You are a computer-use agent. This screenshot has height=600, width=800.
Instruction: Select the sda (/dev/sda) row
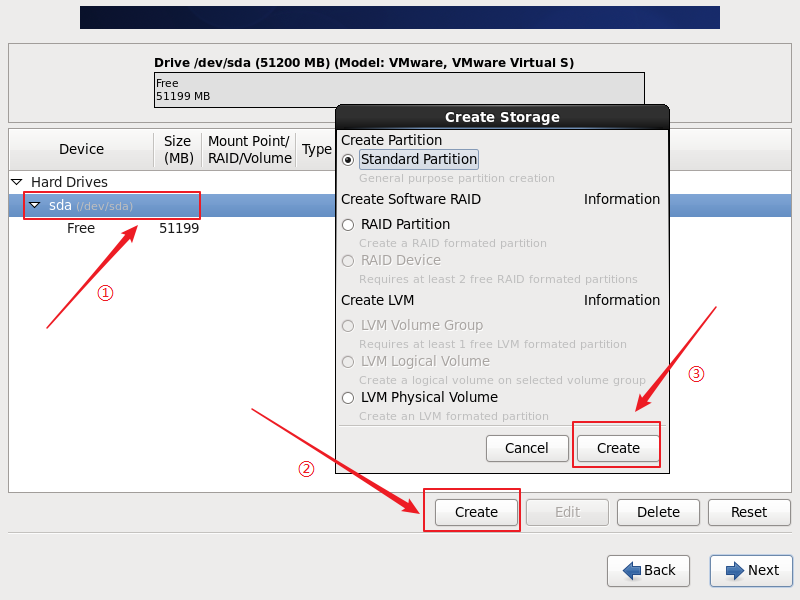(172, 206)
